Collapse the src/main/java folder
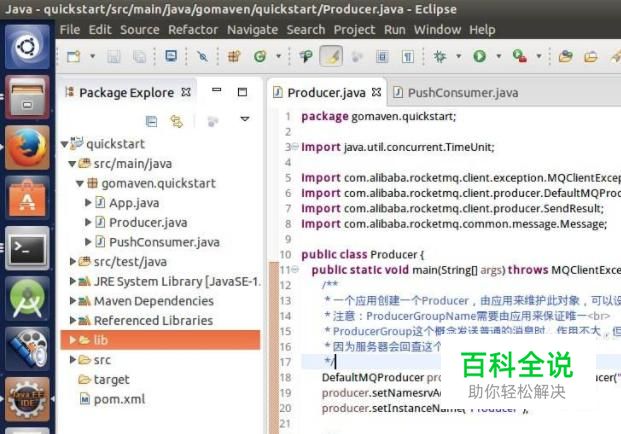The width and height of the screenshot is (621, 434). pyautogui.click(x=72, y=164)
